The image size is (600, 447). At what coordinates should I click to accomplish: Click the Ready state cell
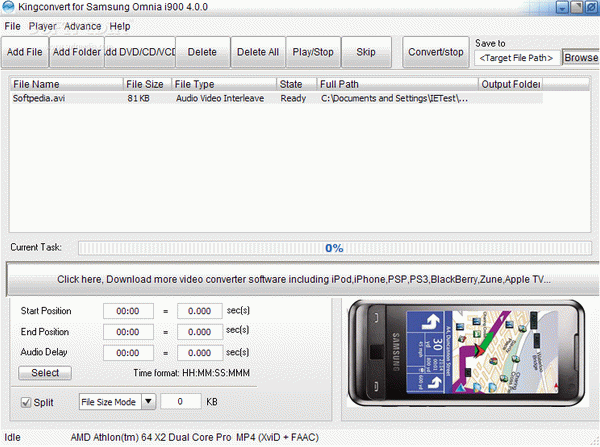tap(293, 98)
